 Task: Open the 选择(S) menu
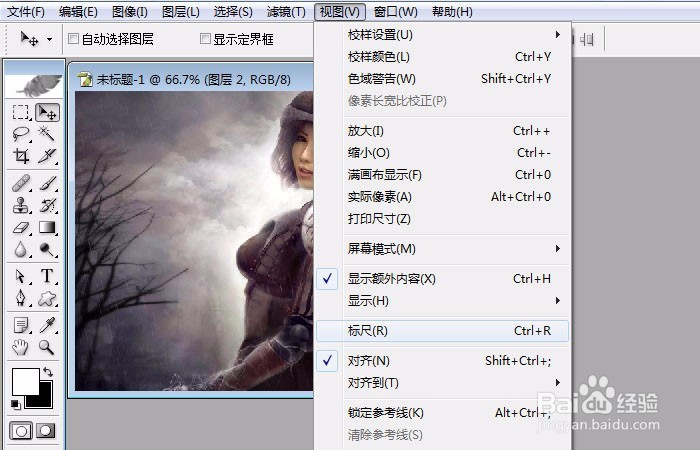click(x=233, y=12)
